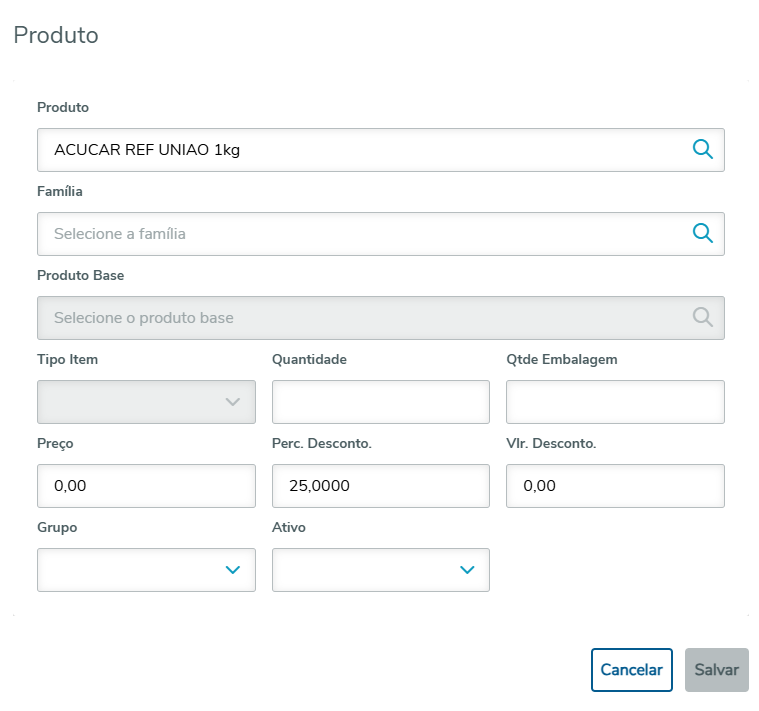Click the Perc. Desconto. label text
Image resolution: width=759 pixels, height=711 pixels.
[x=322, y=443]
